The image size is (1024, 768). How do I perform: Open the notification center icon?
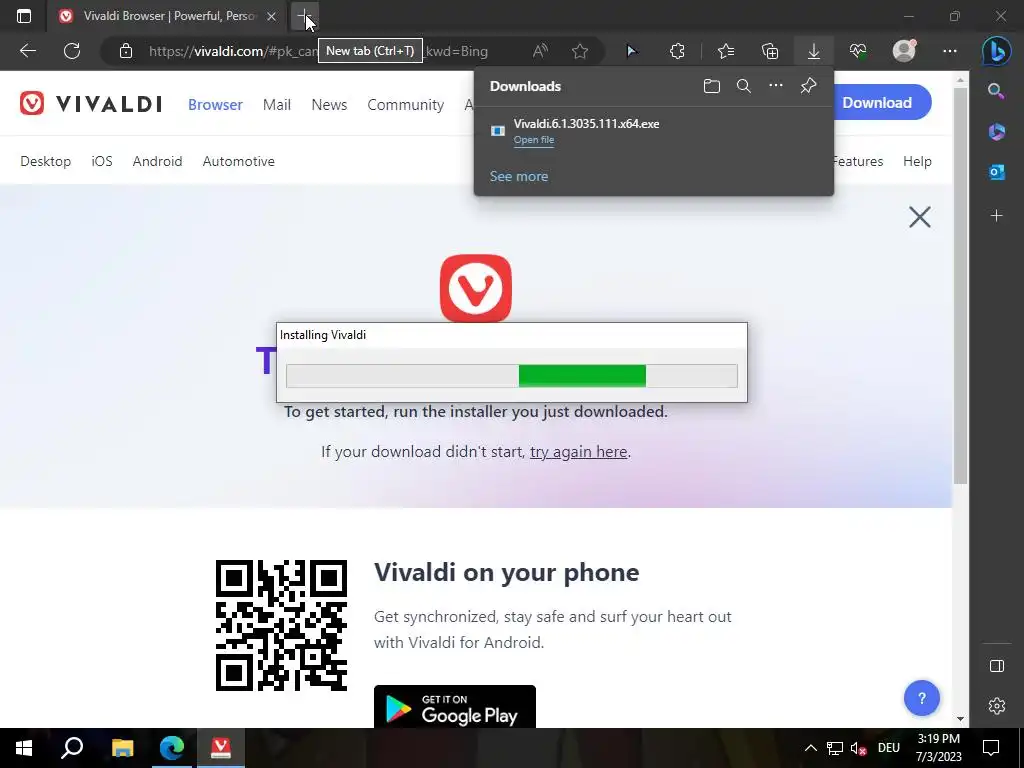991,748
